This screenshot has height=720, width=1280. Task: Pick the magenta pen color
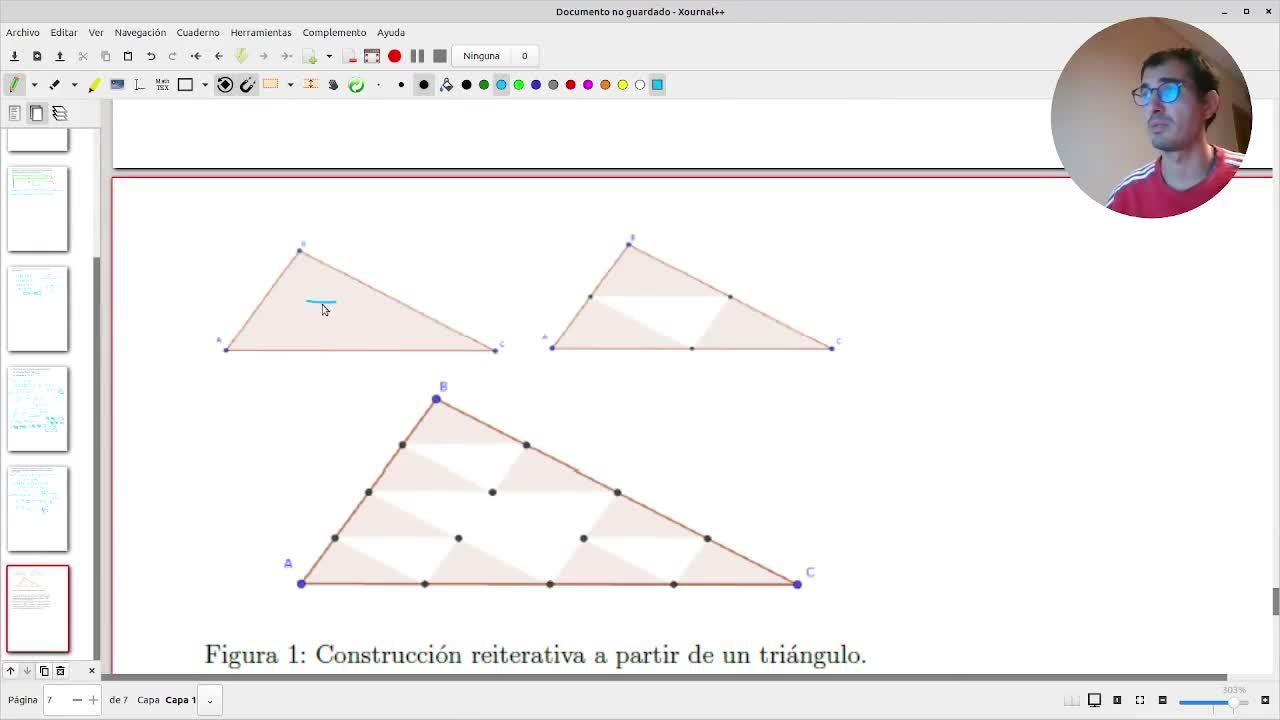(x=588, y=85)
